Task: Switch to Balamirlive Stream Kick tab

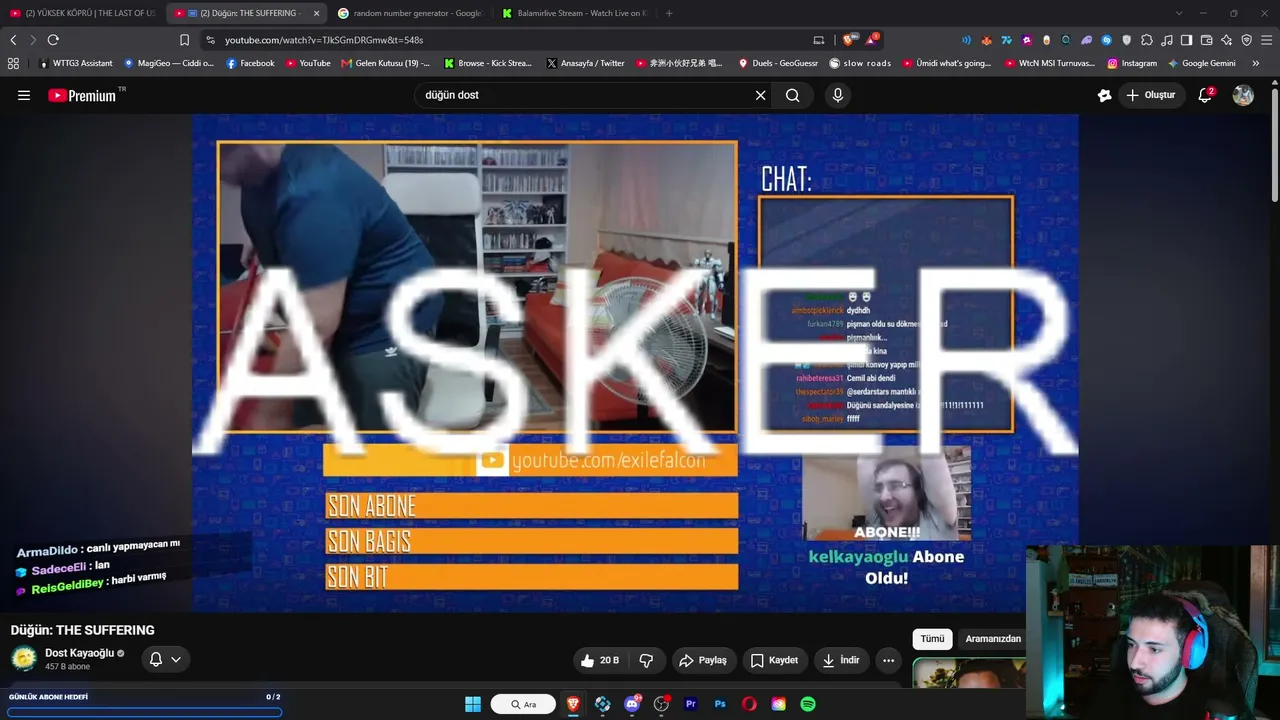Action: [575, 13]
